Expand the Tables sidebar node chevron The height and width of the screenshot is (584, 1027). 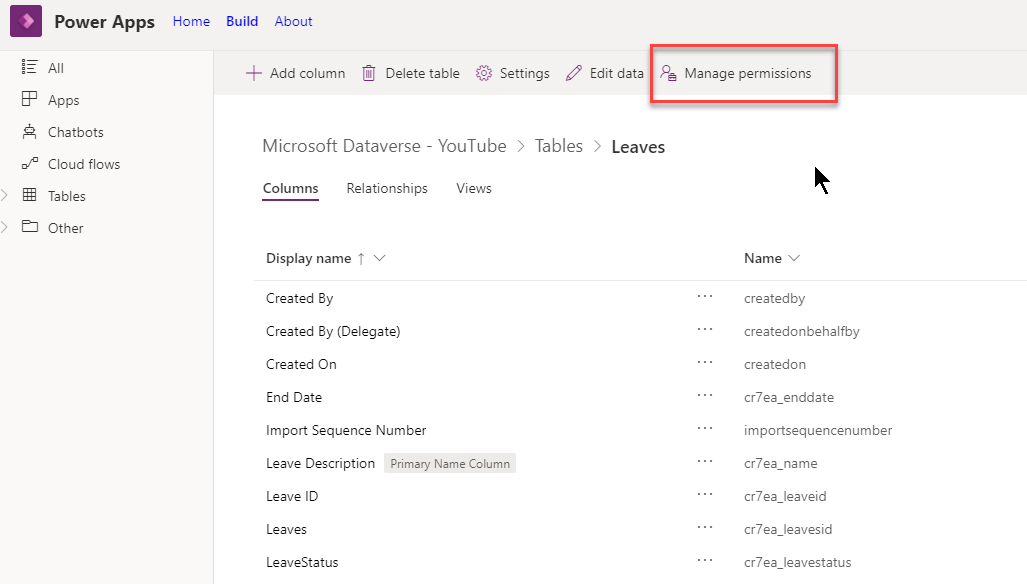pos(5,195)
